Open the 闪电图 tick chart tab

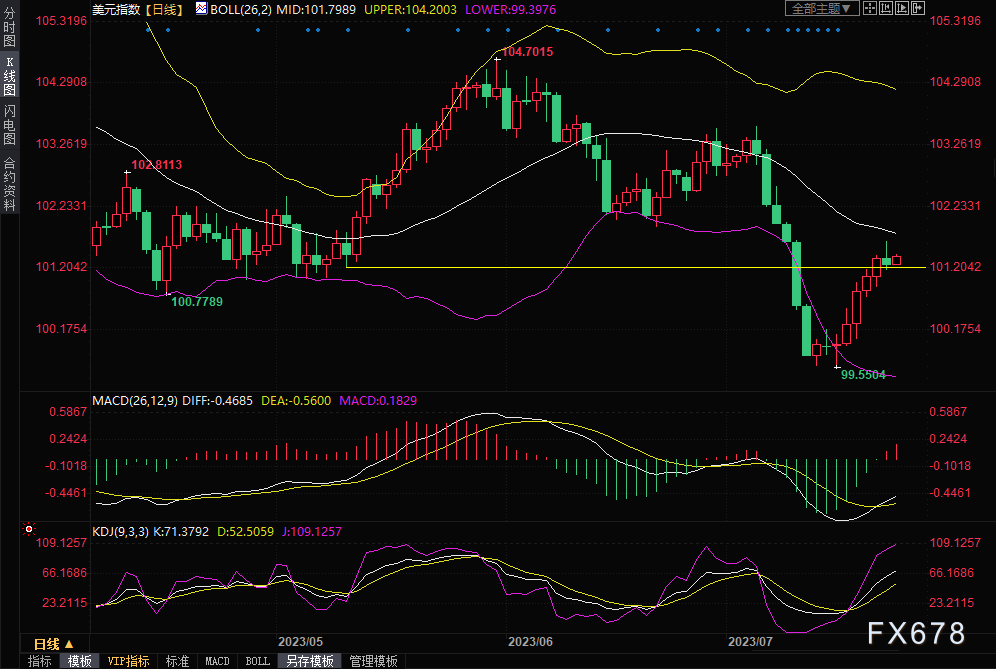coord(9,125)
